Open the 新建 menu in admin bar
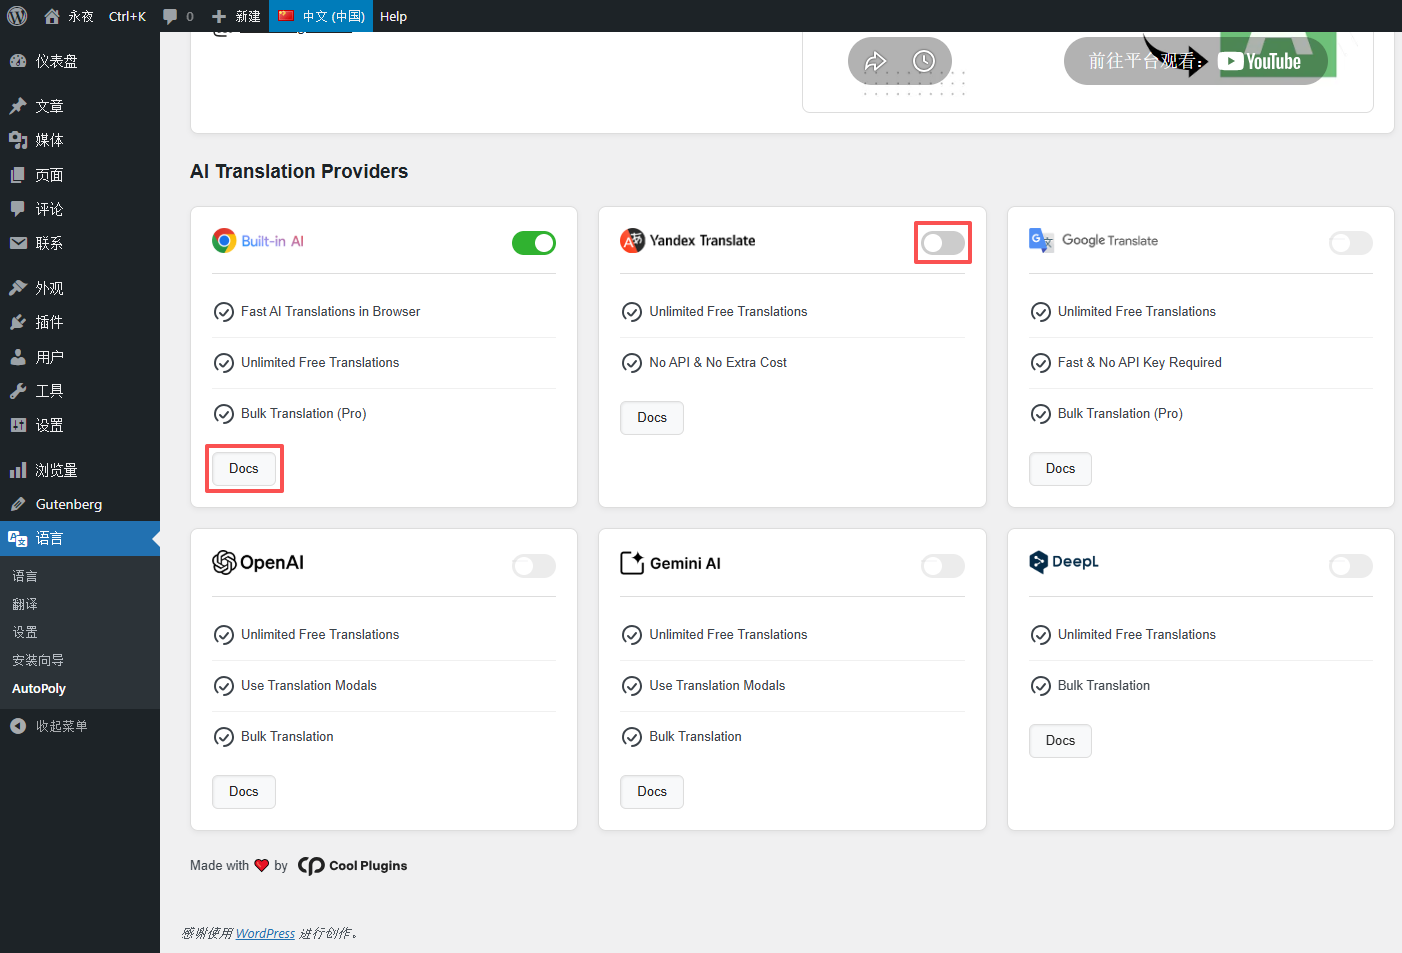 tap(236, 16)
